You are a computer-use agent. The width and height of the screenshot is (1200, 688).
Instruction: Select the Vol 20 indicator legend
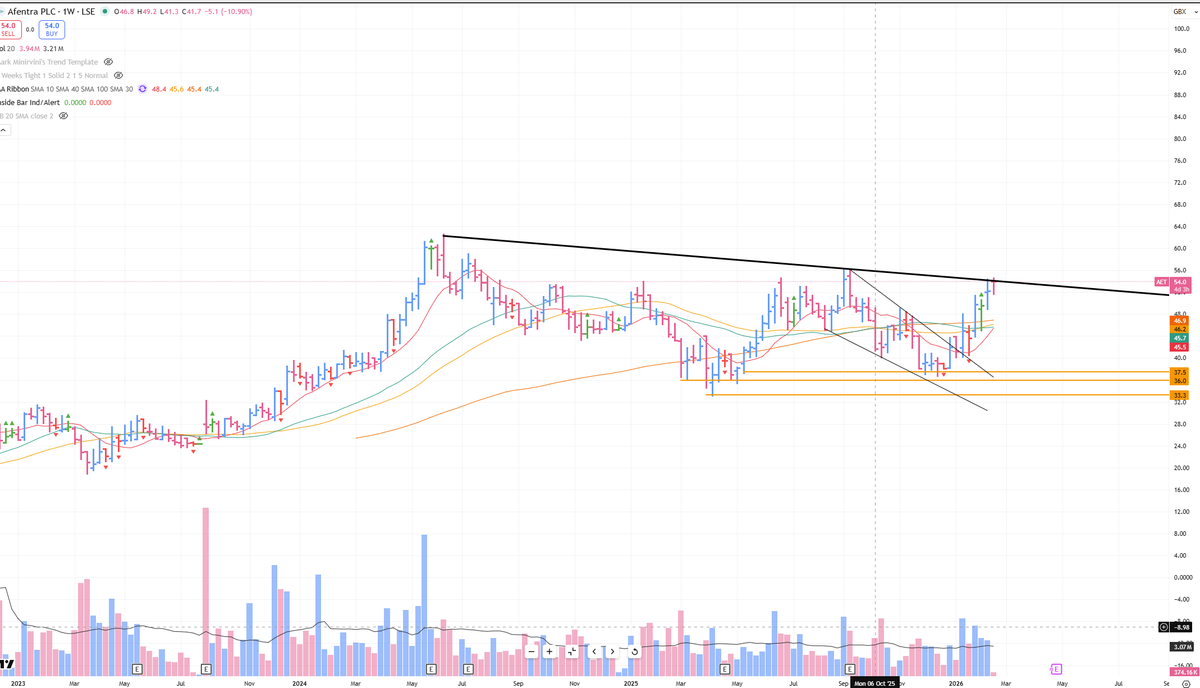coord(8,48)
